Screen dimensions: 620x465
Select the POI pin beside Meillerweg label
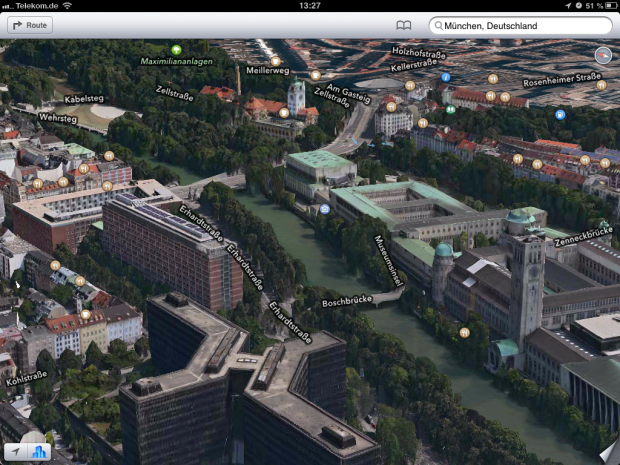coord(275,60)
